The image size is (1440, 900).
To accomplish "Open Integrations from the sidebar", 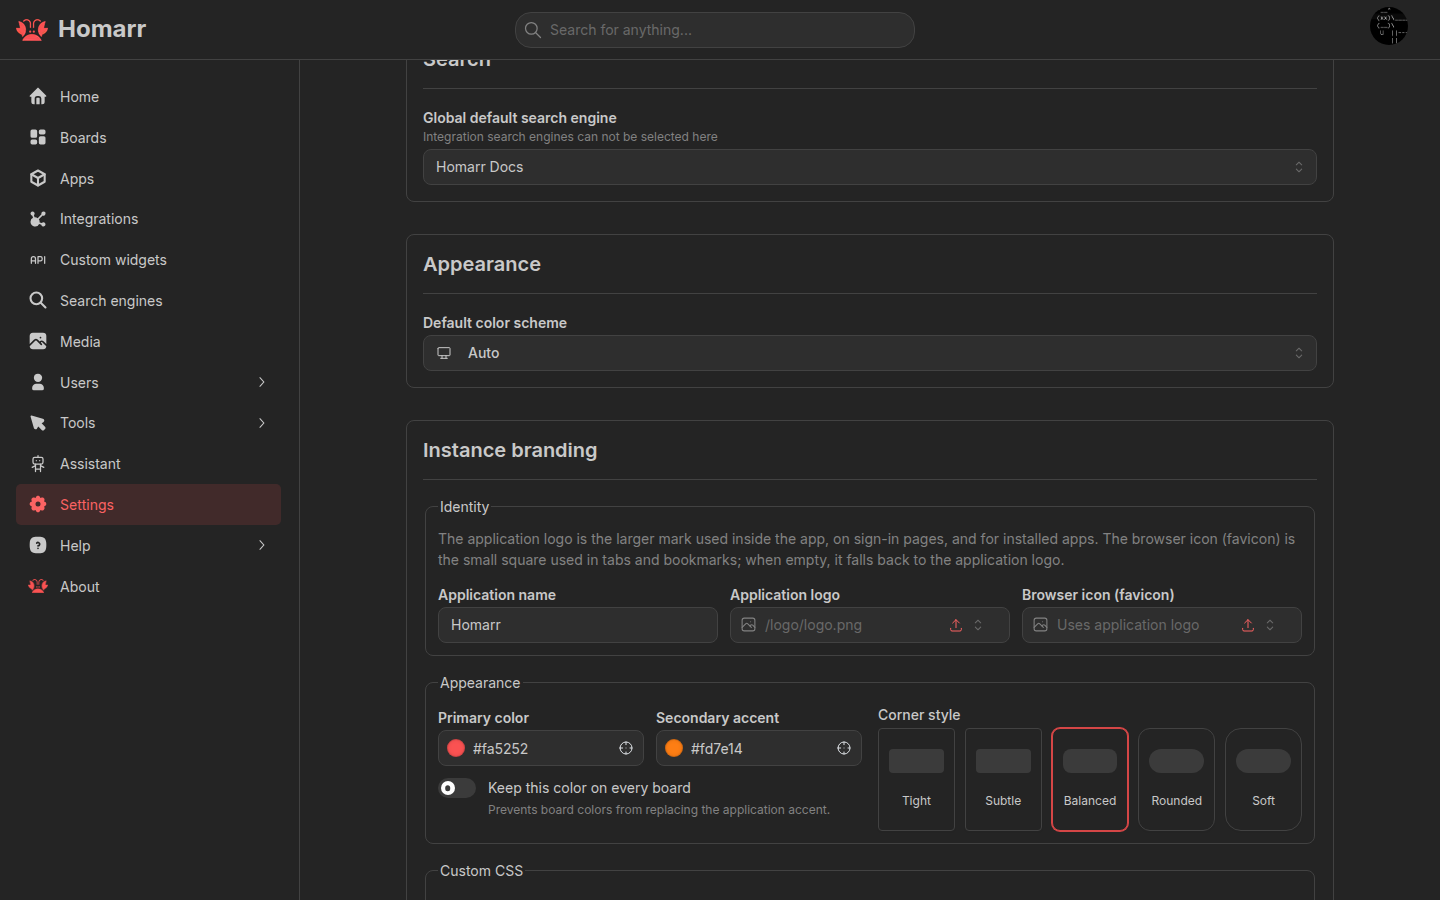I will pos(148,219).
